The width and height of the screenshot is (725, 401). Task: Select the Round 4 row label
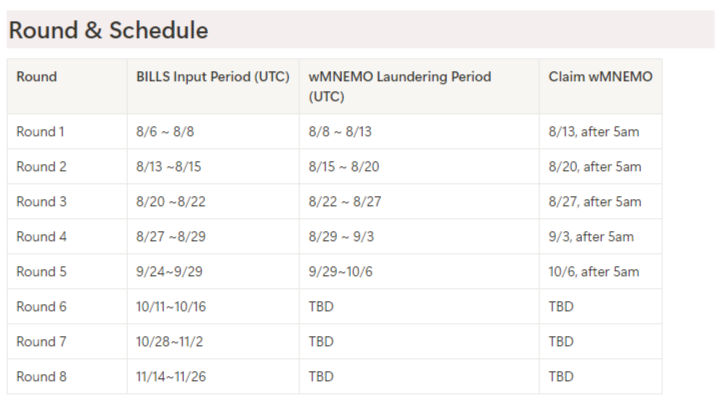pos(41,237)
